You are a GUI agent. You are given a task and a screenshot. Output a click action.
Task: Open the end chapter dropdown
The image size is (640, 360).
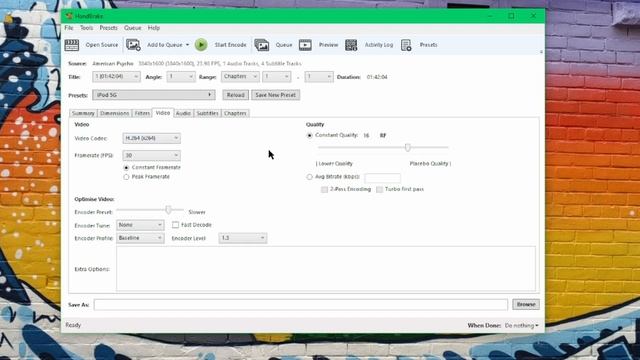(319, 77)
